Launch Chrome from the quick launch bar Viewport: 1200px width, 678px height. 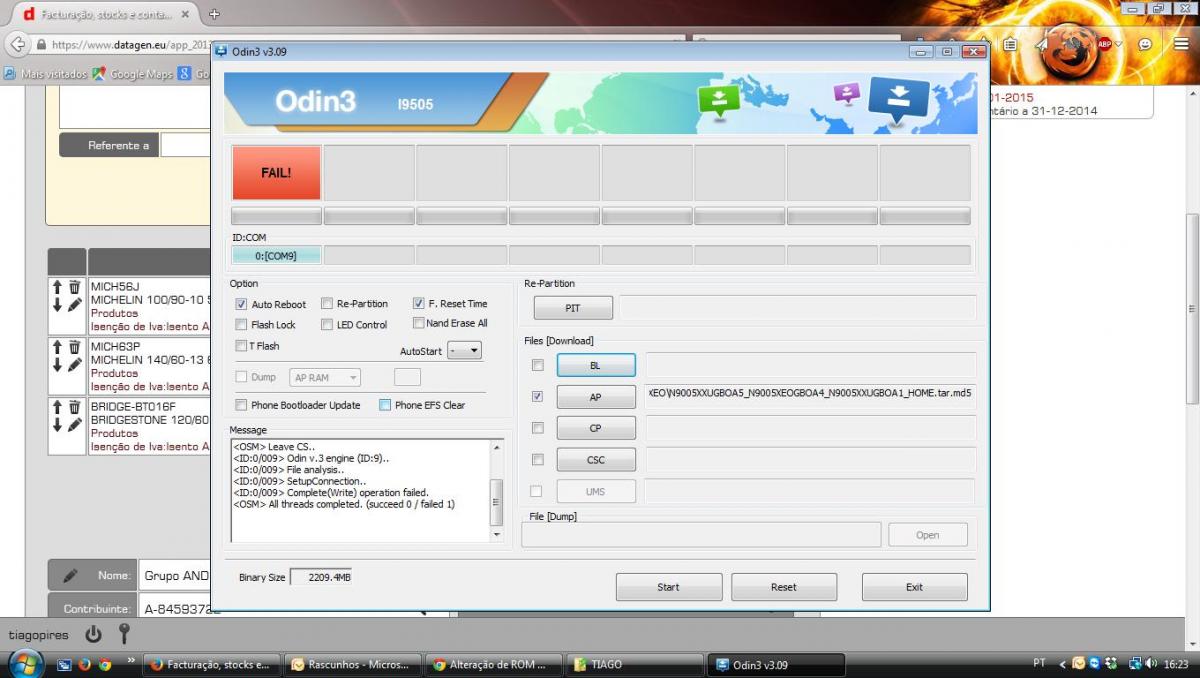coord(104,663)
